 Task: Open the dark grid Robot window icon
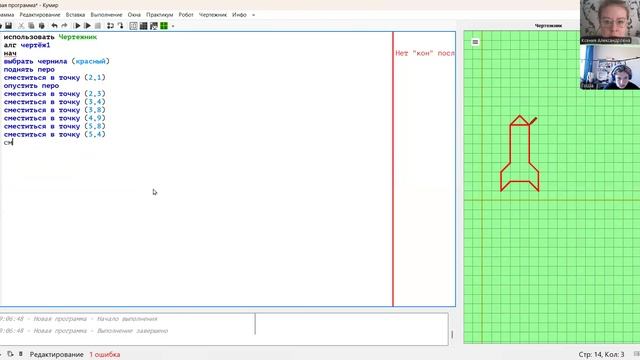144,26
